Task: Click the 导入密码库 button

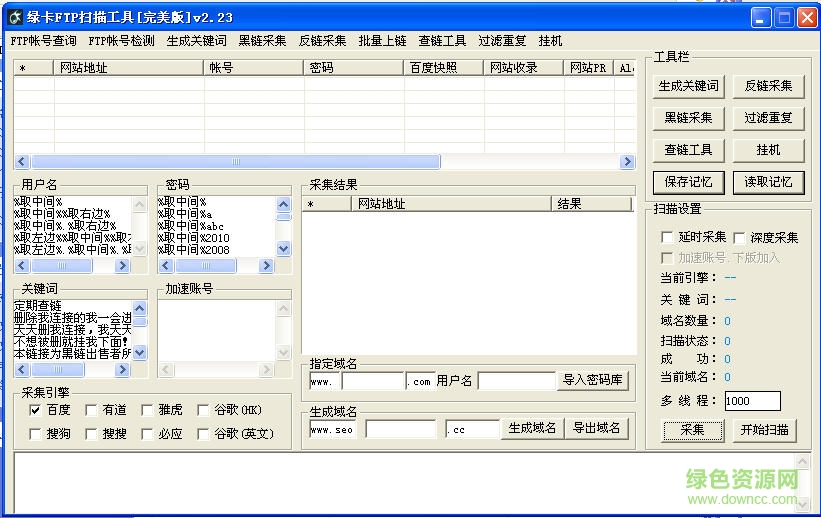Action: [x=595, y=381]
